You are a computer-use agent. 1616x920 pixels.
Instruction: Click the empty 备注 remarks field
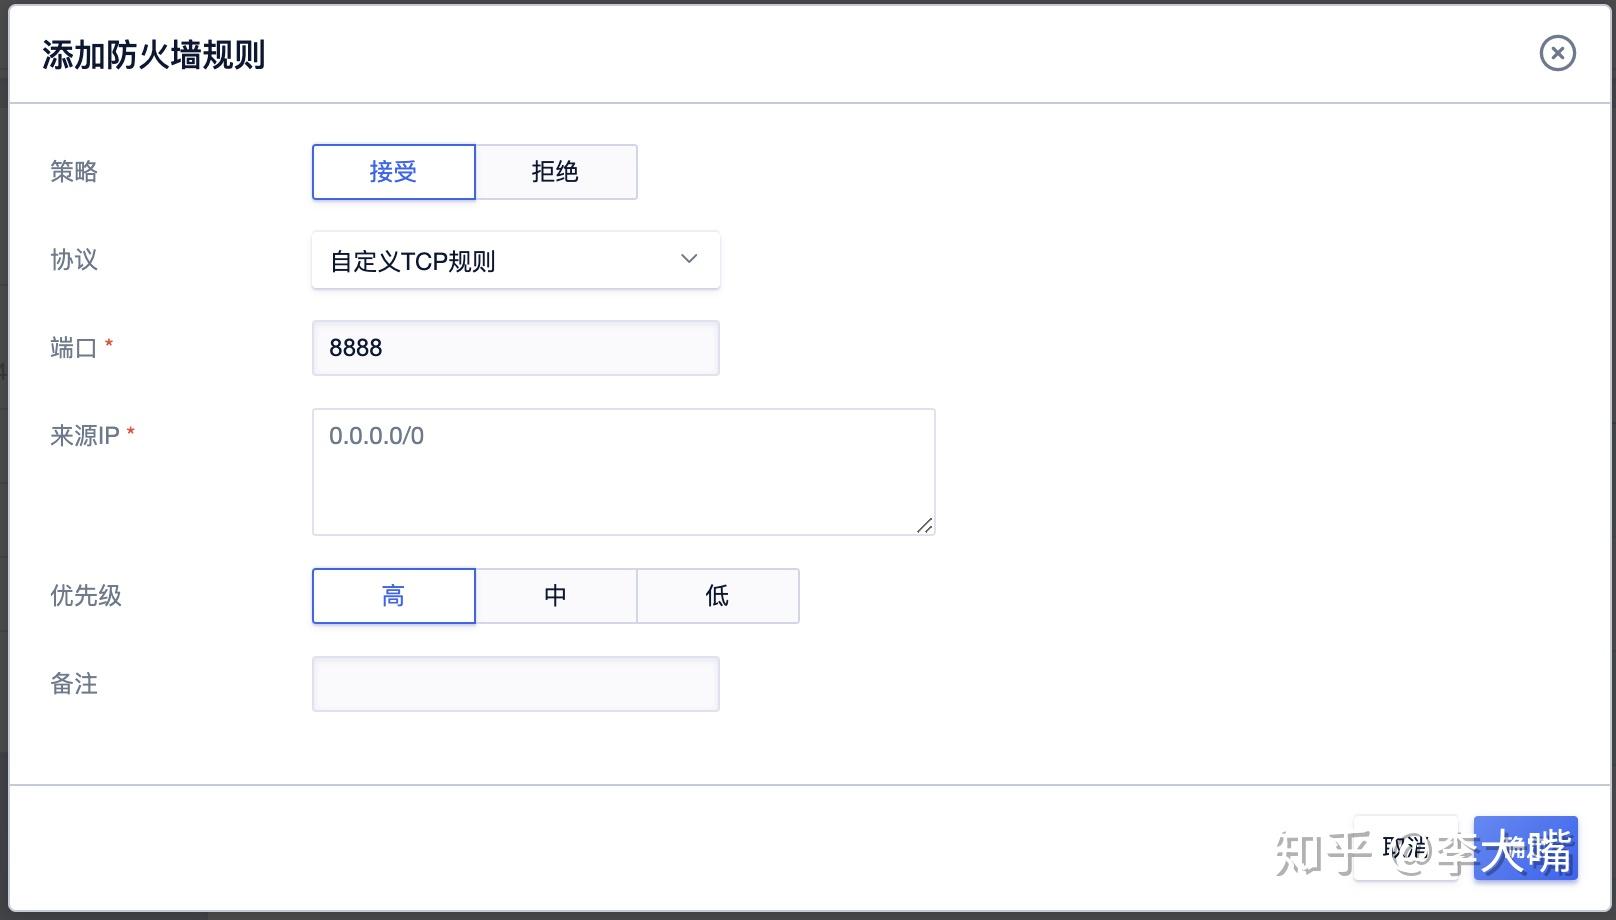(x=515, y=683)
